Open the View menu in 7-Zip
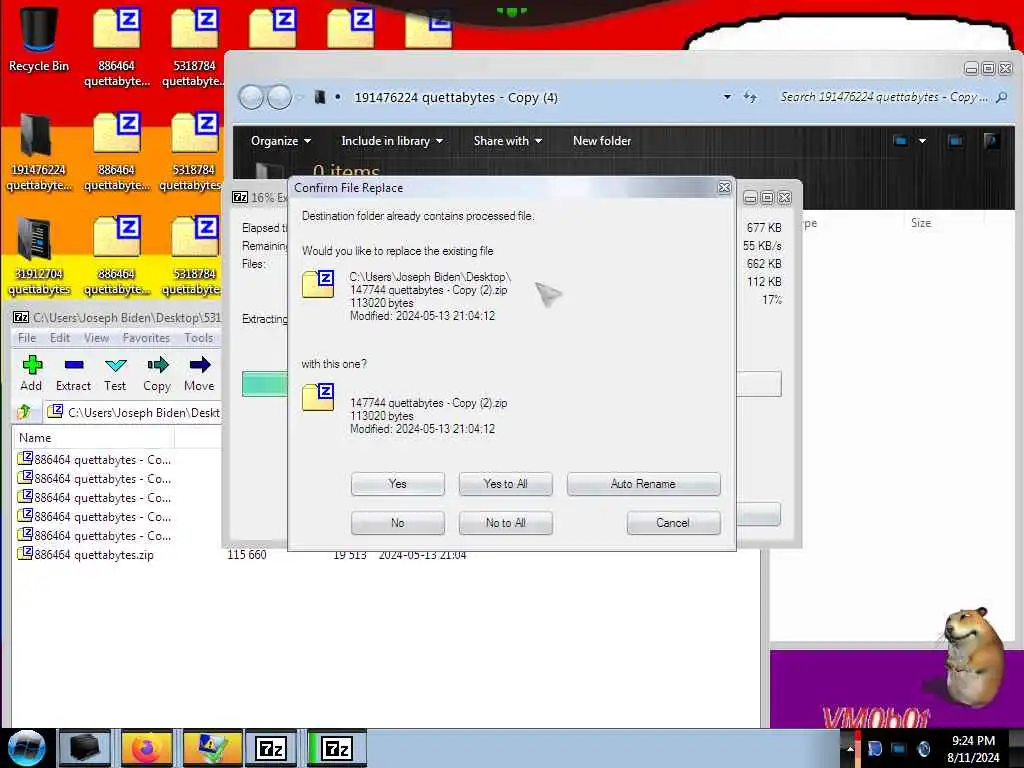The height and width of the screenshot is (768, 1024). pyautogui.click(x=96, y=338)
